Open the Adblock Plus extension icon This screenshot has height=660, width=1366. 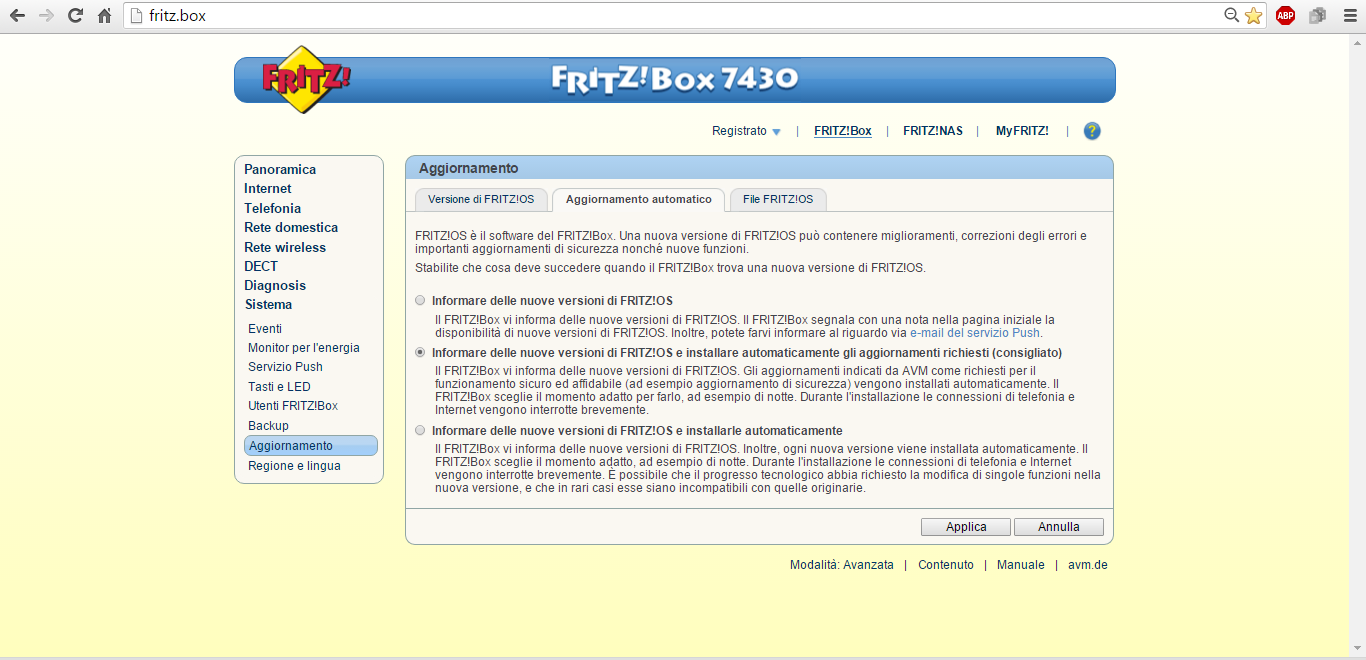click(1285, 16)
